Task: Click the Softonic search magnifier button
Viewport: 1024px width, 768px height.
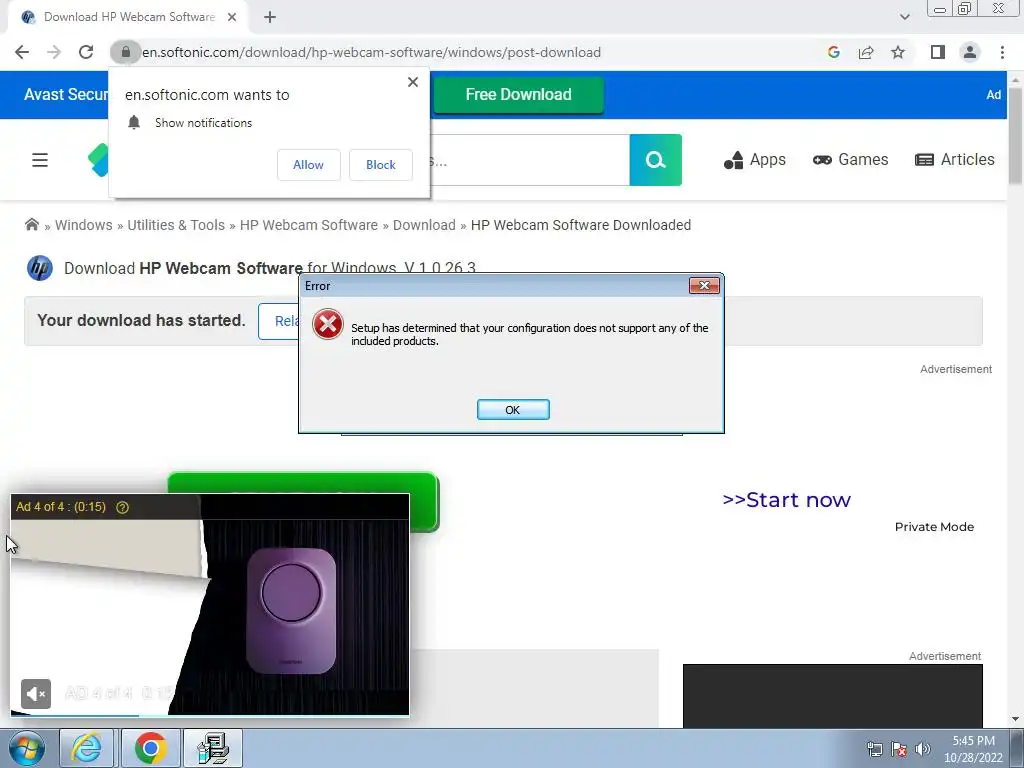Action: pos(655,160)
